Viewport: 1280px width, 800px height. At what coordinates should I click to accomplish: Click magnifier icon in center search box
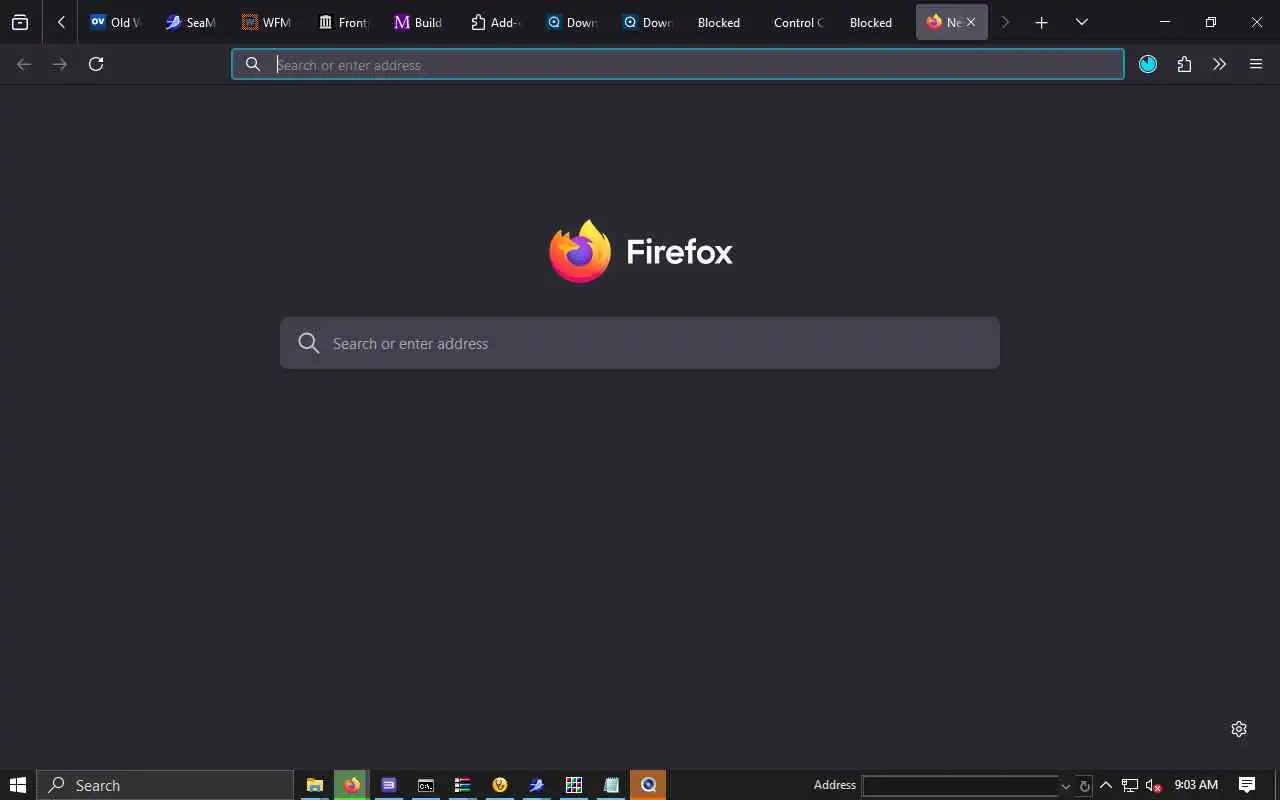[309, 343]
